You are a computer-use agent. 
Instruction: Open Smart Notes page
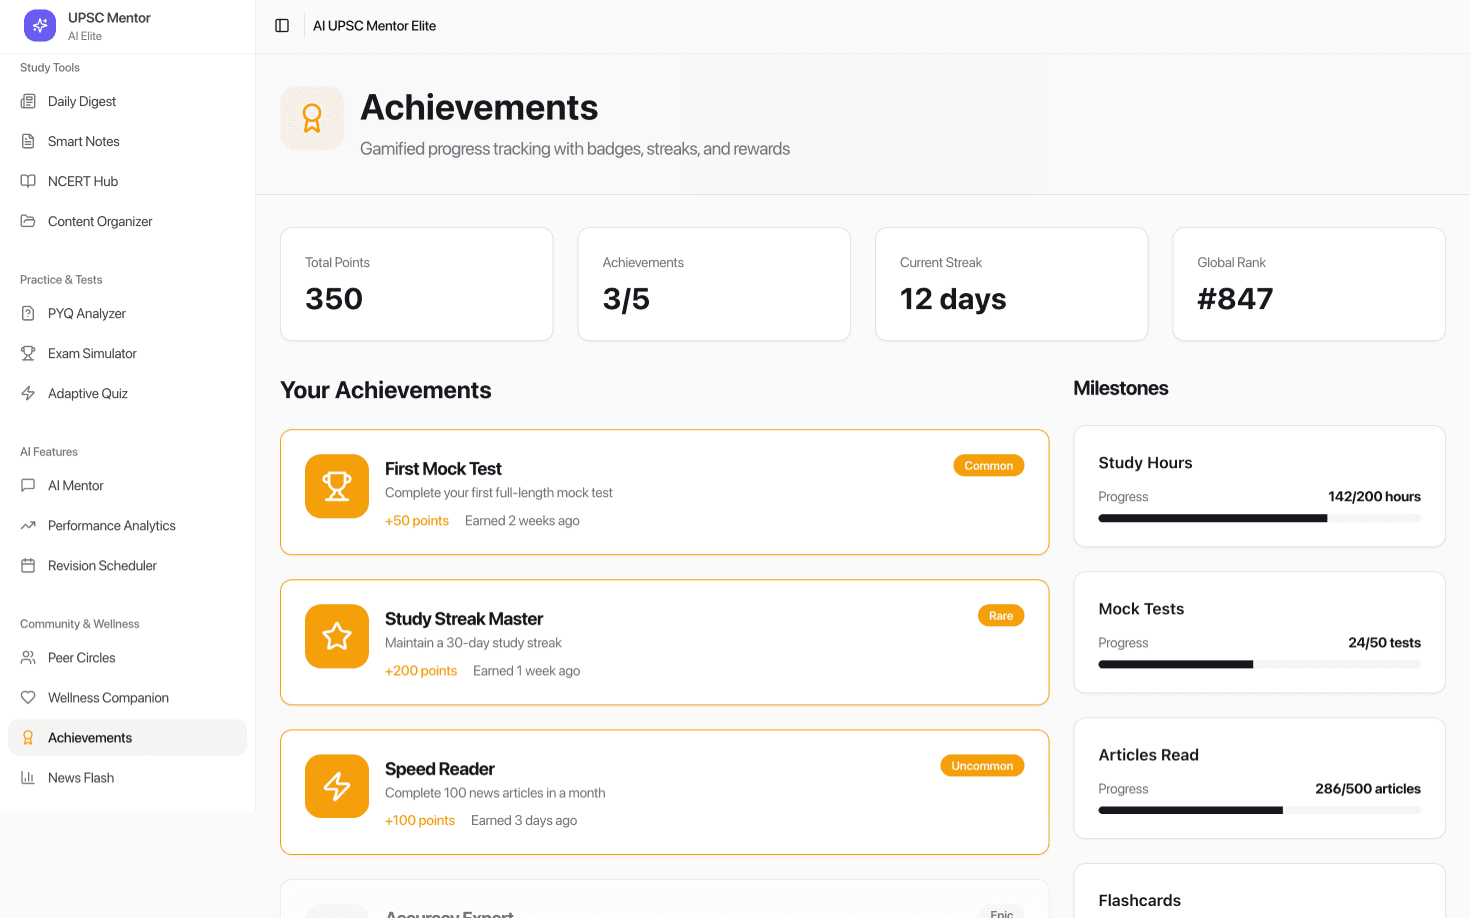point(127,141)
